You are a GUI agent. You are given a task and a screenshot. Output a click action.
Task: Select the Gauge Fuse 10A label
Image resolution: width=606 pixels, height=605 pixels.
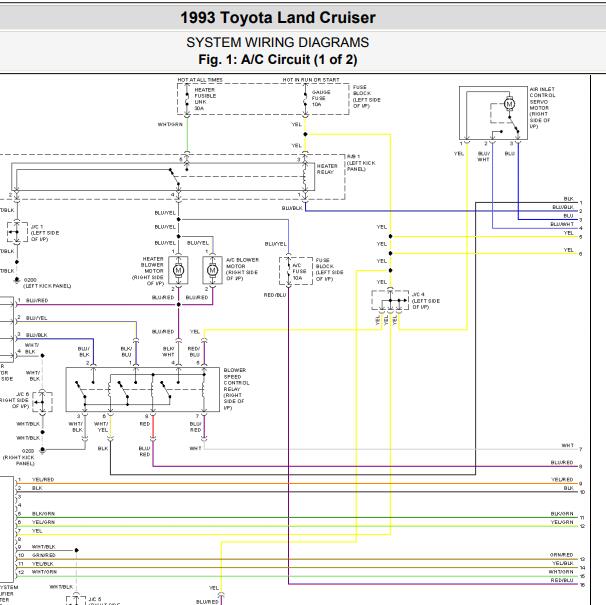coord(321,98)
